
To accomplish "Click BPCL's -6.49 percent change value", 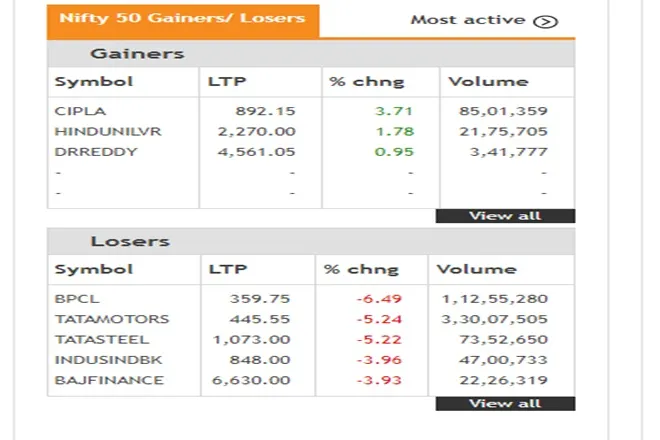I will (379, 299).
